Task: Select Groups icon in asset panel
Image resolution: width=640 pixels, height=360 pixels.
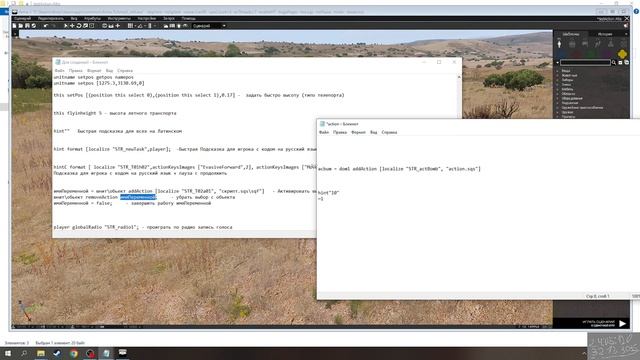Action: tap(572, 44)
